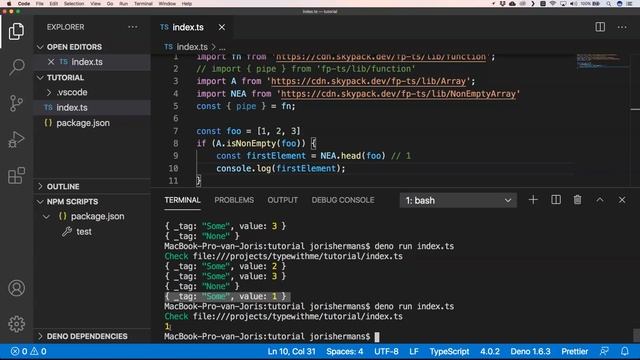
Task: Switch to the Output panel tab
Action: pos(282,200)
